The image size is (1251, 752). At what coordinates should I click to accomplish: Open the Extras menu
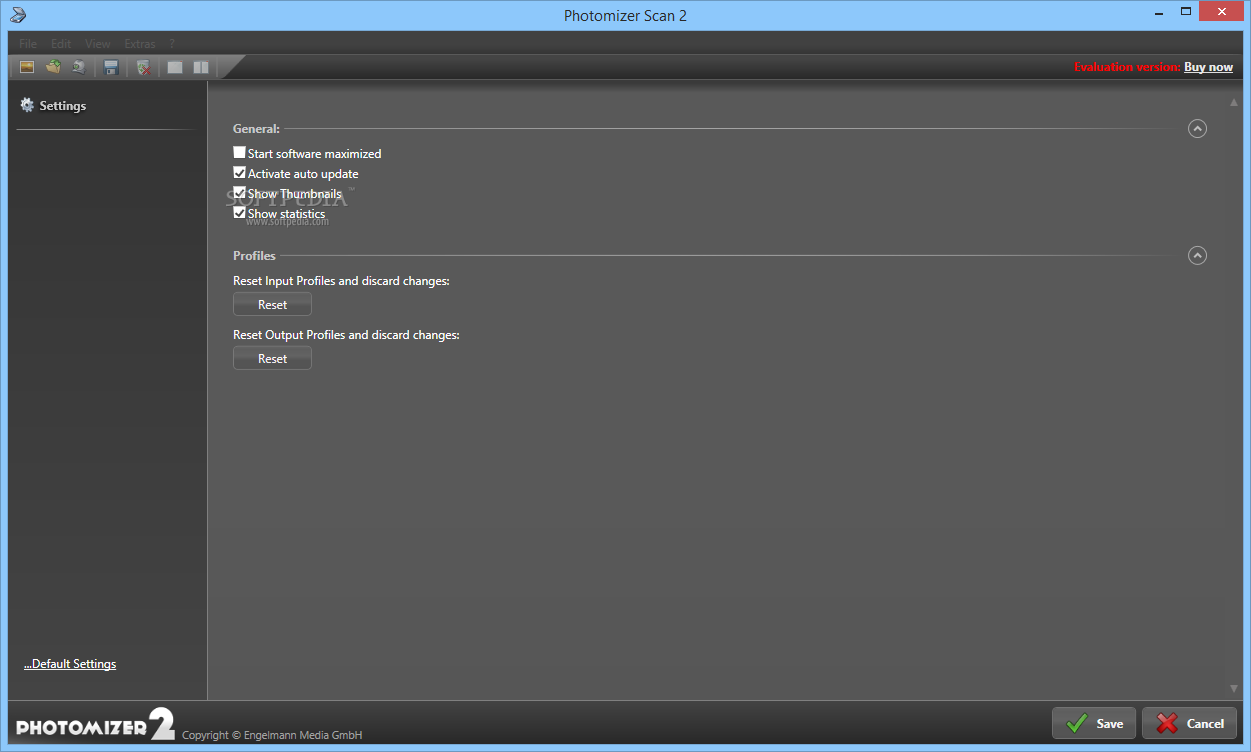140,44
